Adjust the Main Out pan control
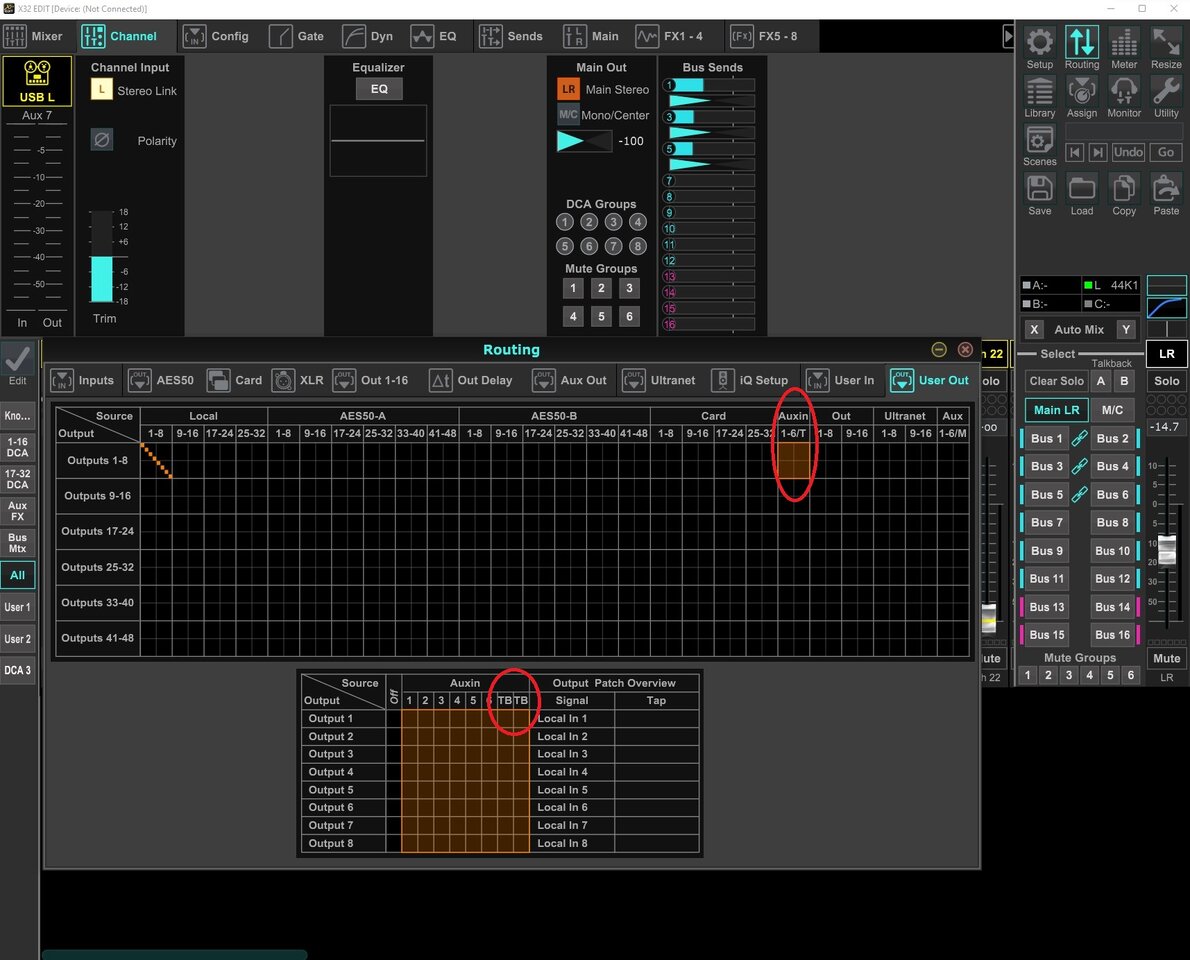Viewport: 1190px width, 960px height. 584,141
